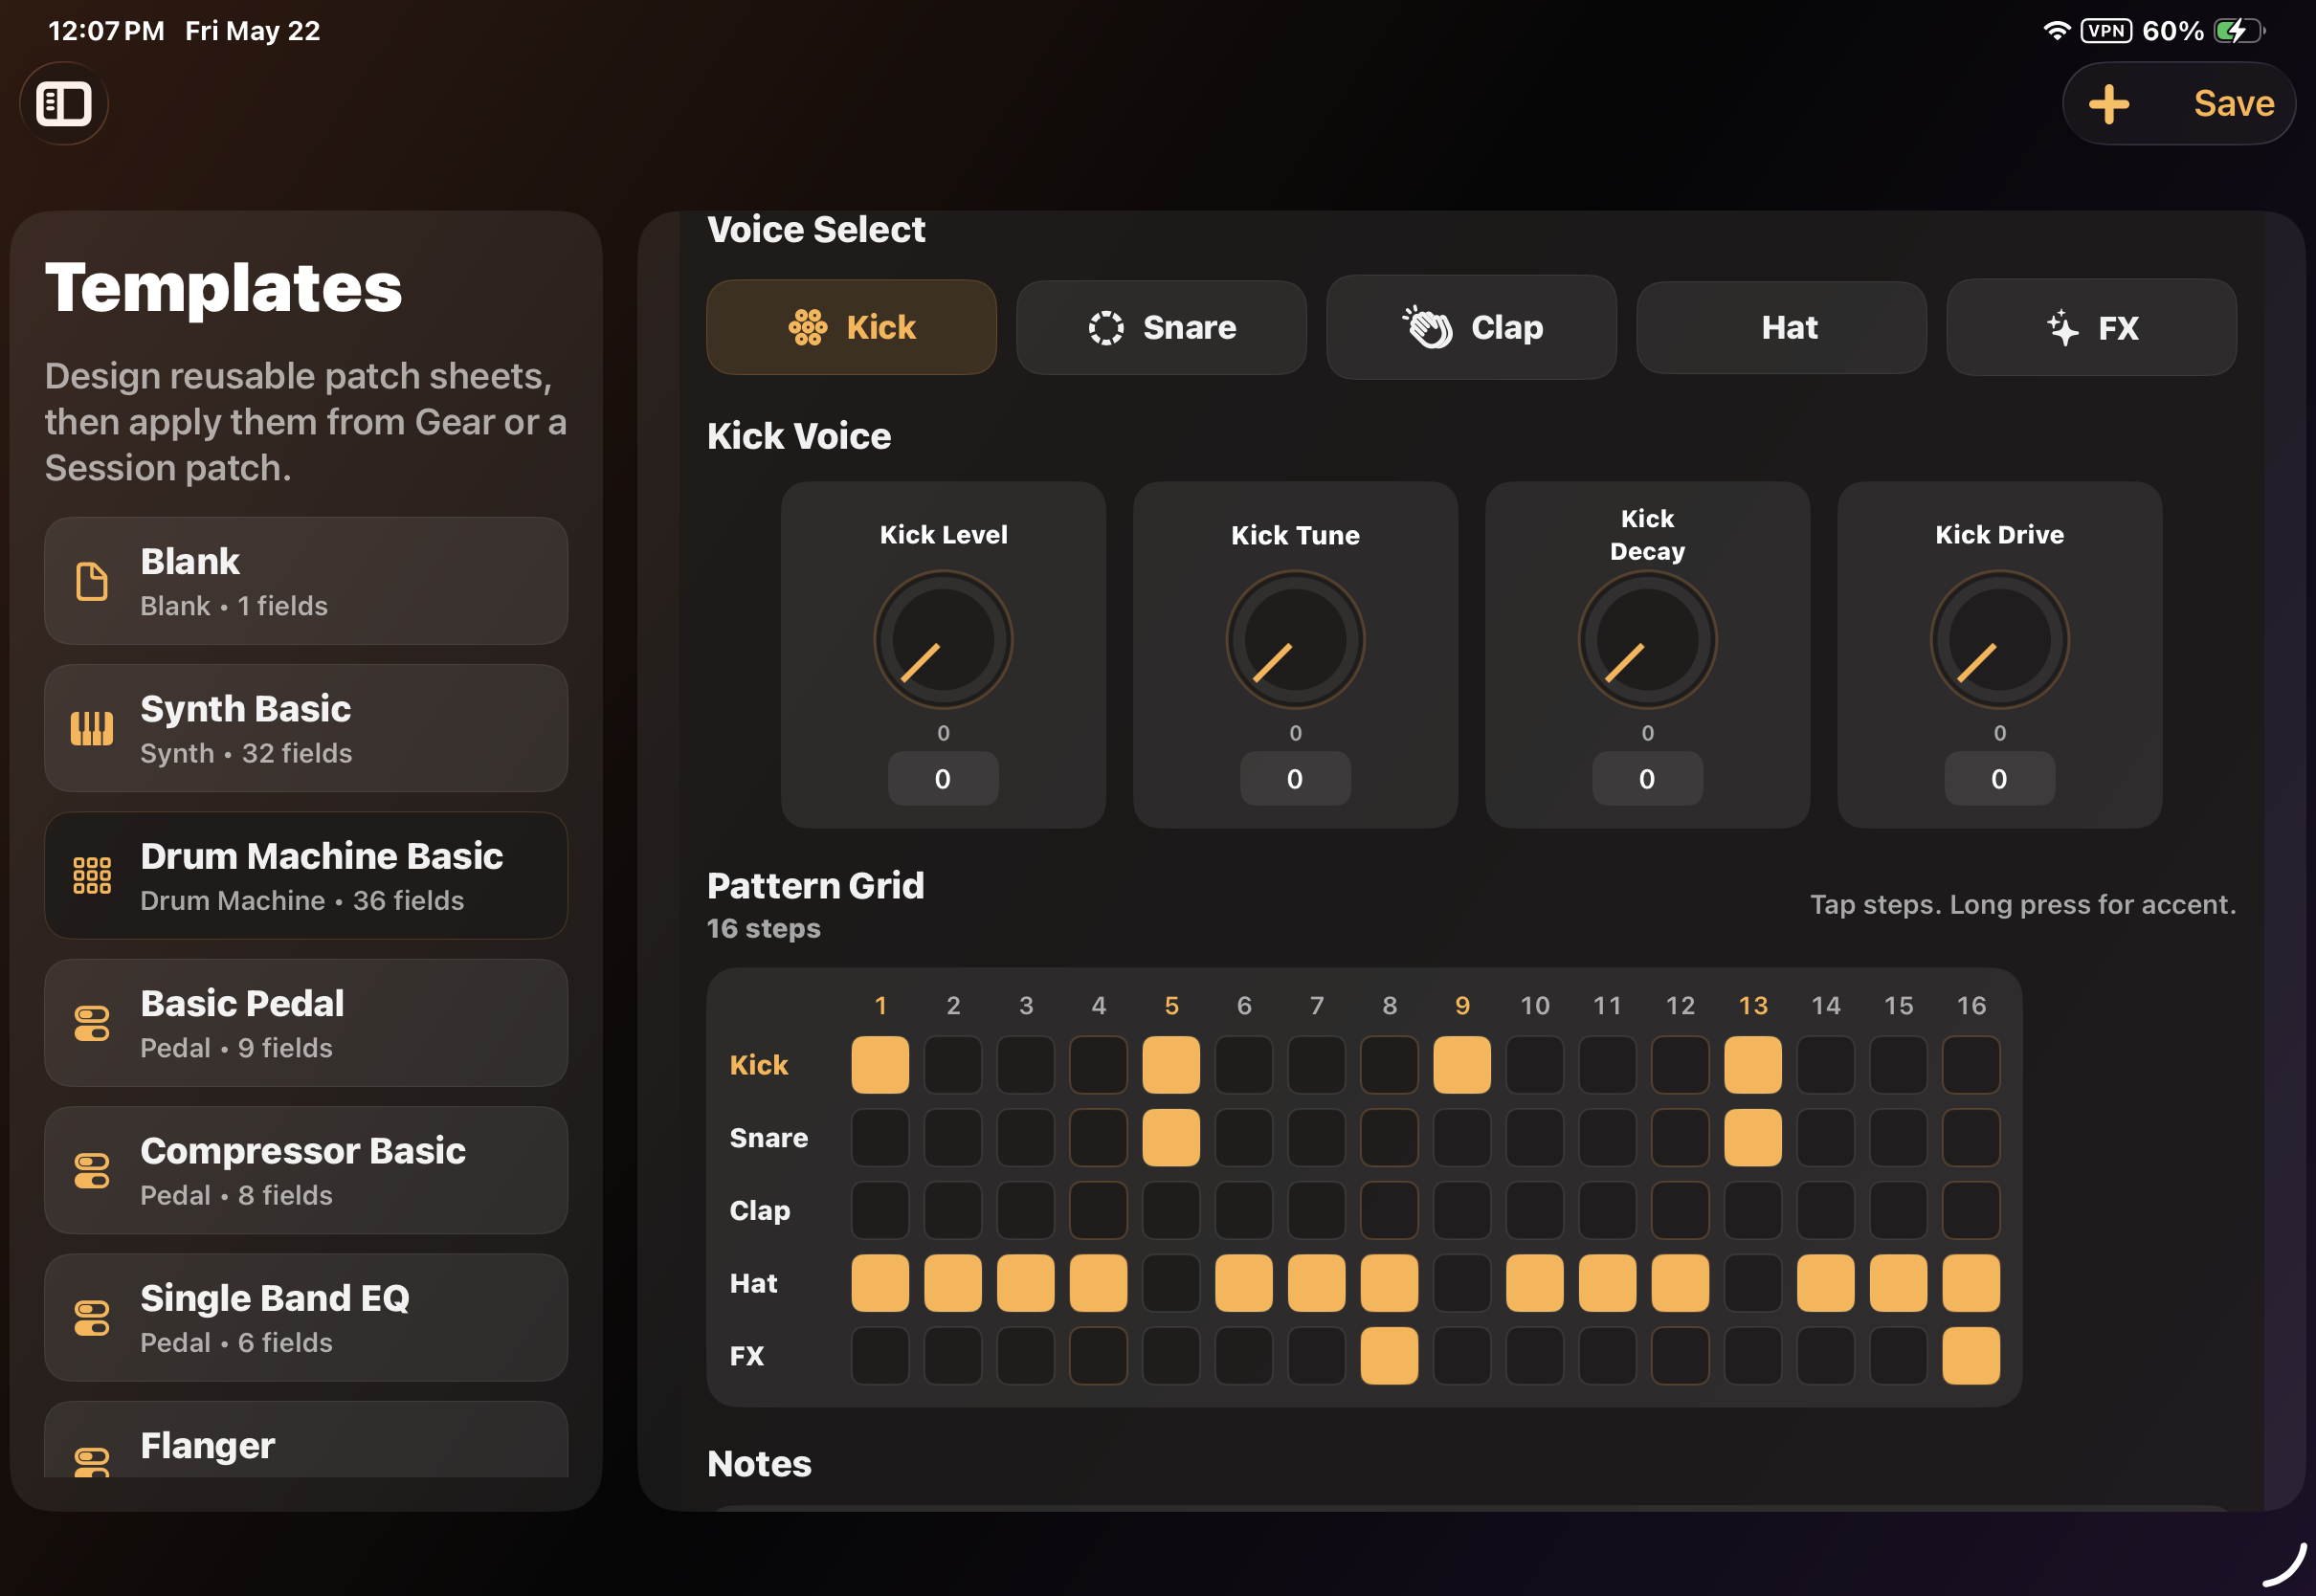
Task: Click the Kick flower icon in tab
Action: 808,327
